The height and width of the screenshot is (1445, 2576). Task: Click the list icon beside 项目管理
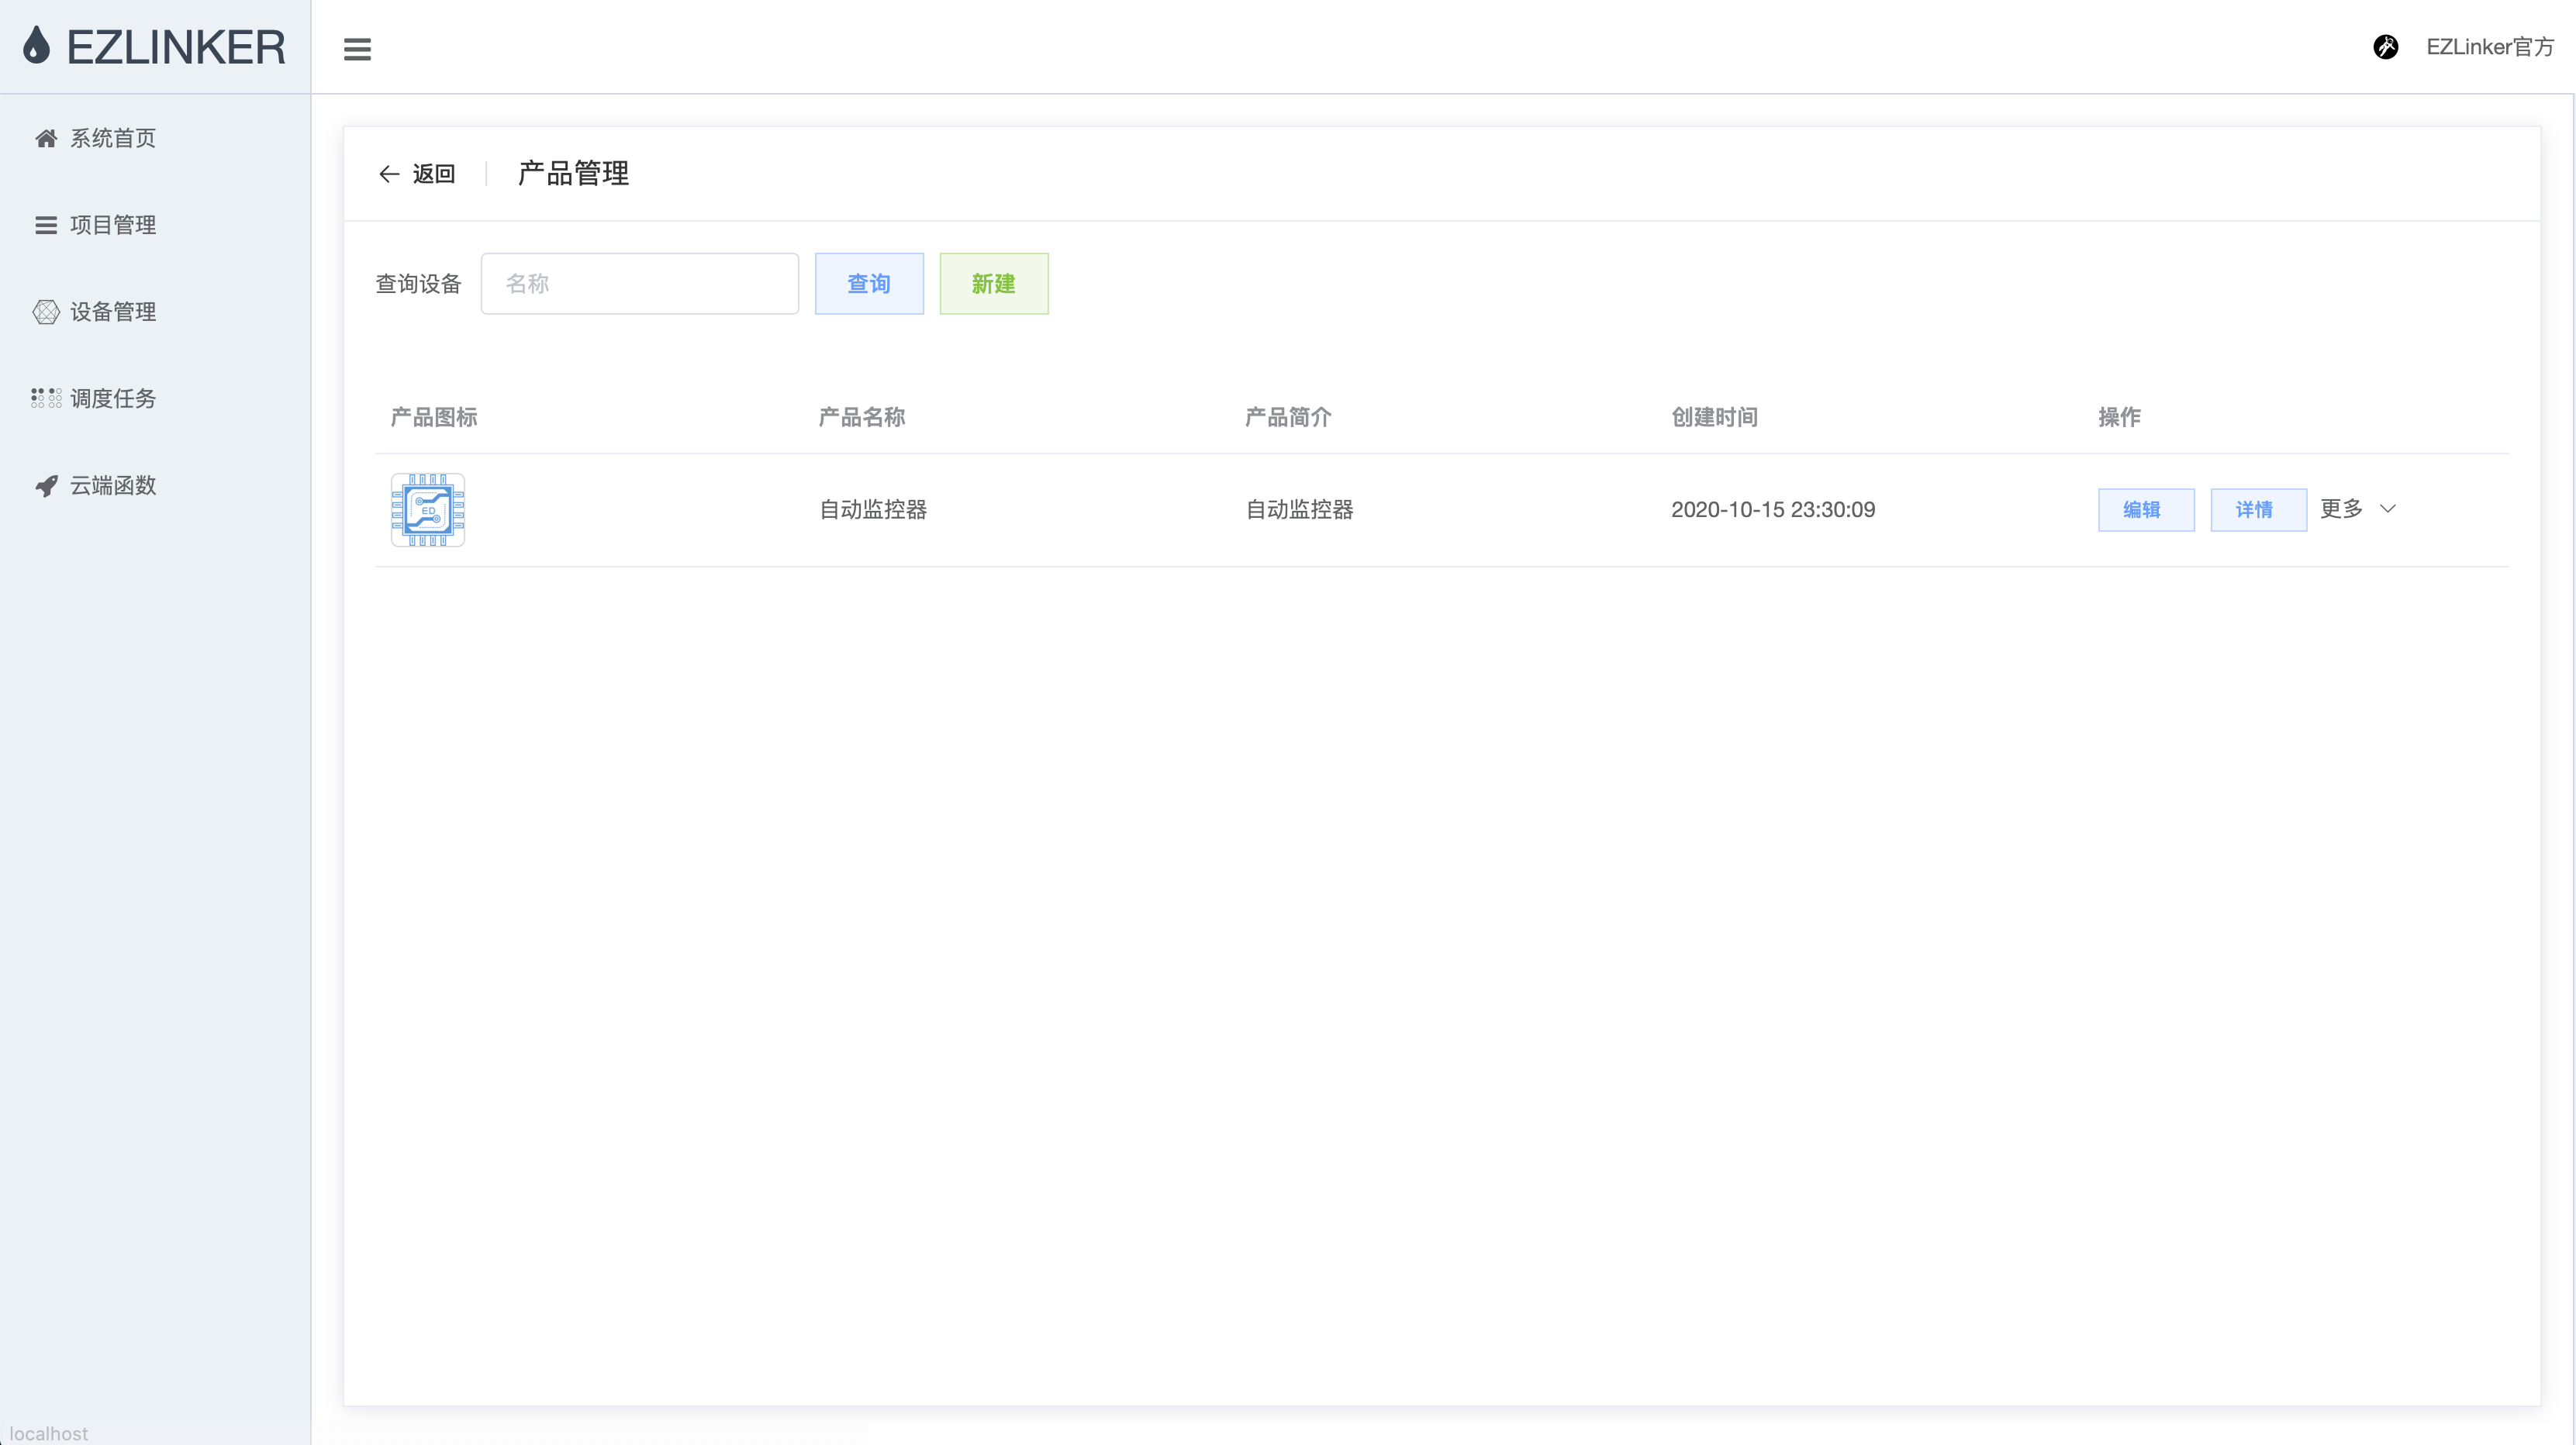(46, 225)
